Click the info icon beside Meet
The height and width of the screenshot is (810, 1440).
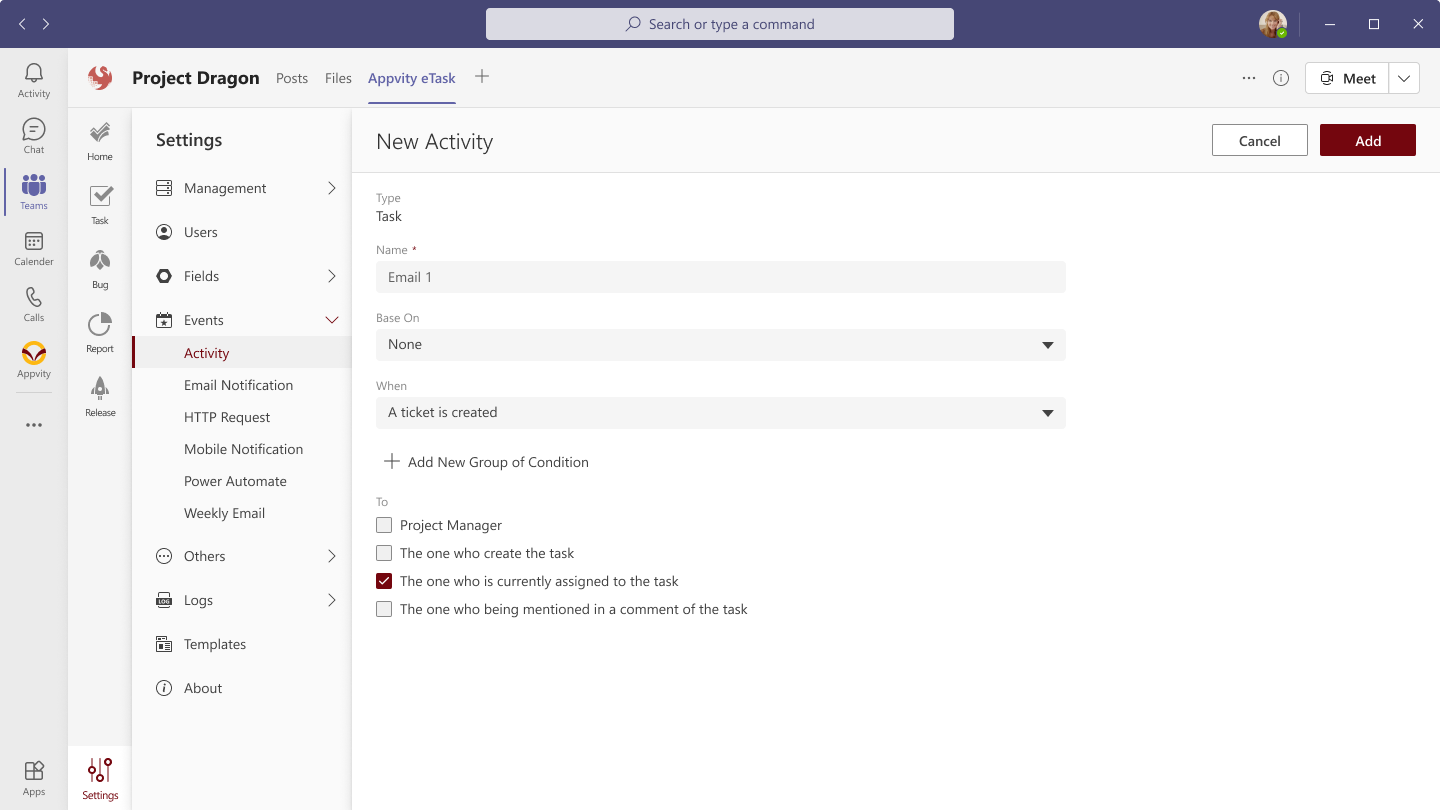pyautogui.click(x=1281, y=78)
